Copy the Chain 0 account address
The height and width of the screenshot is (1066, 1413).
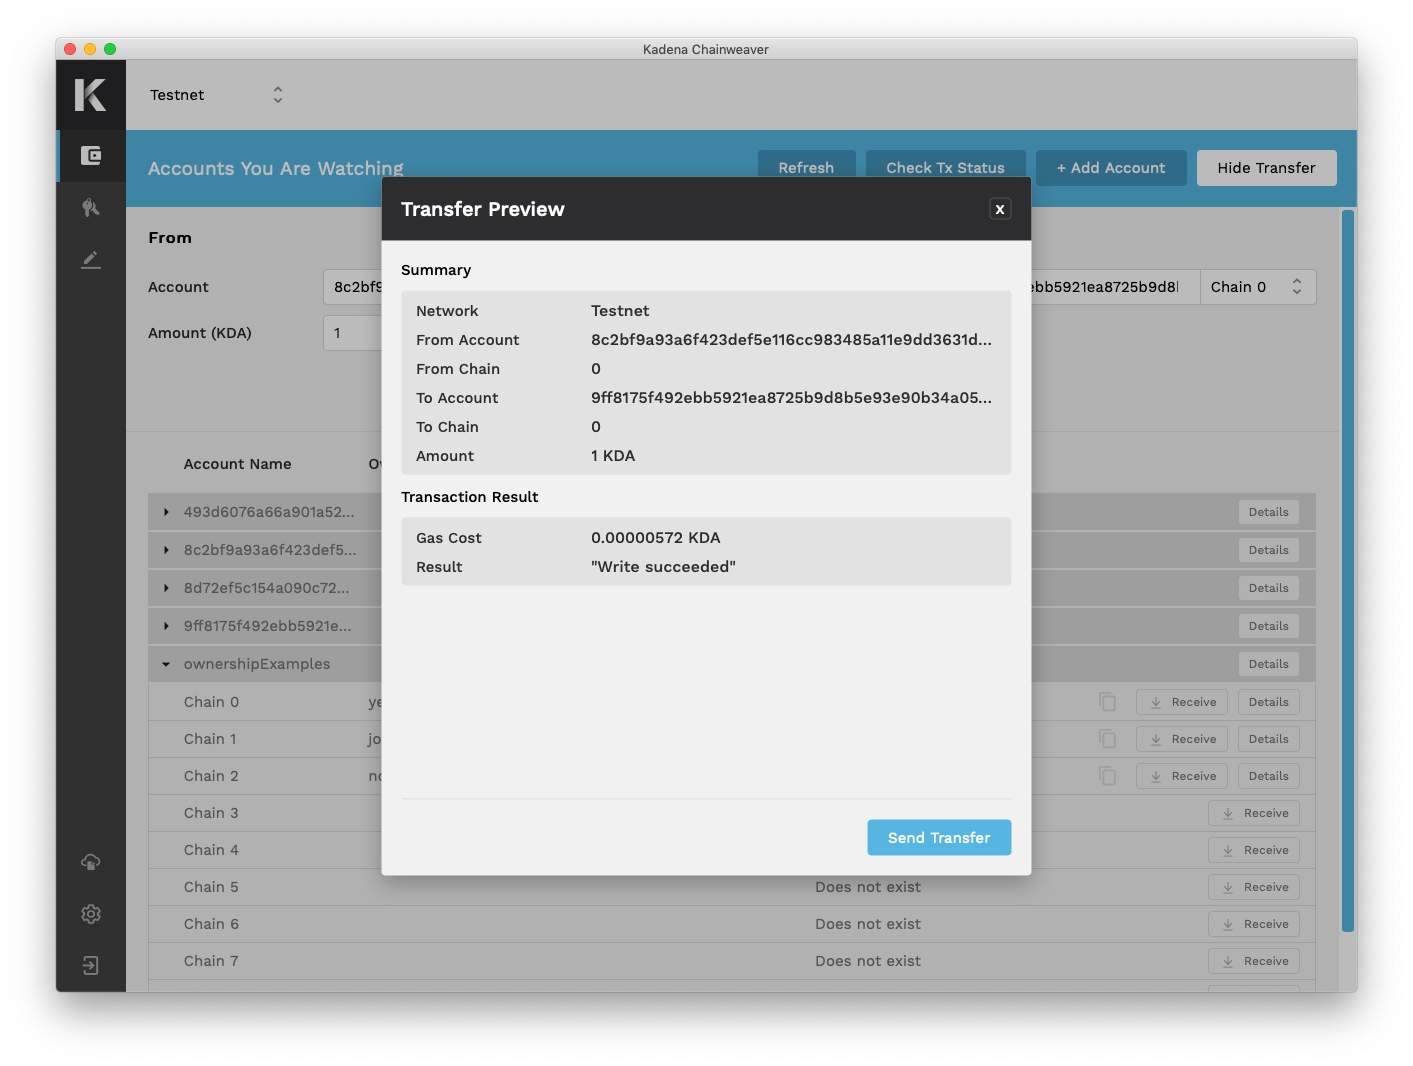click(1107, 702)
